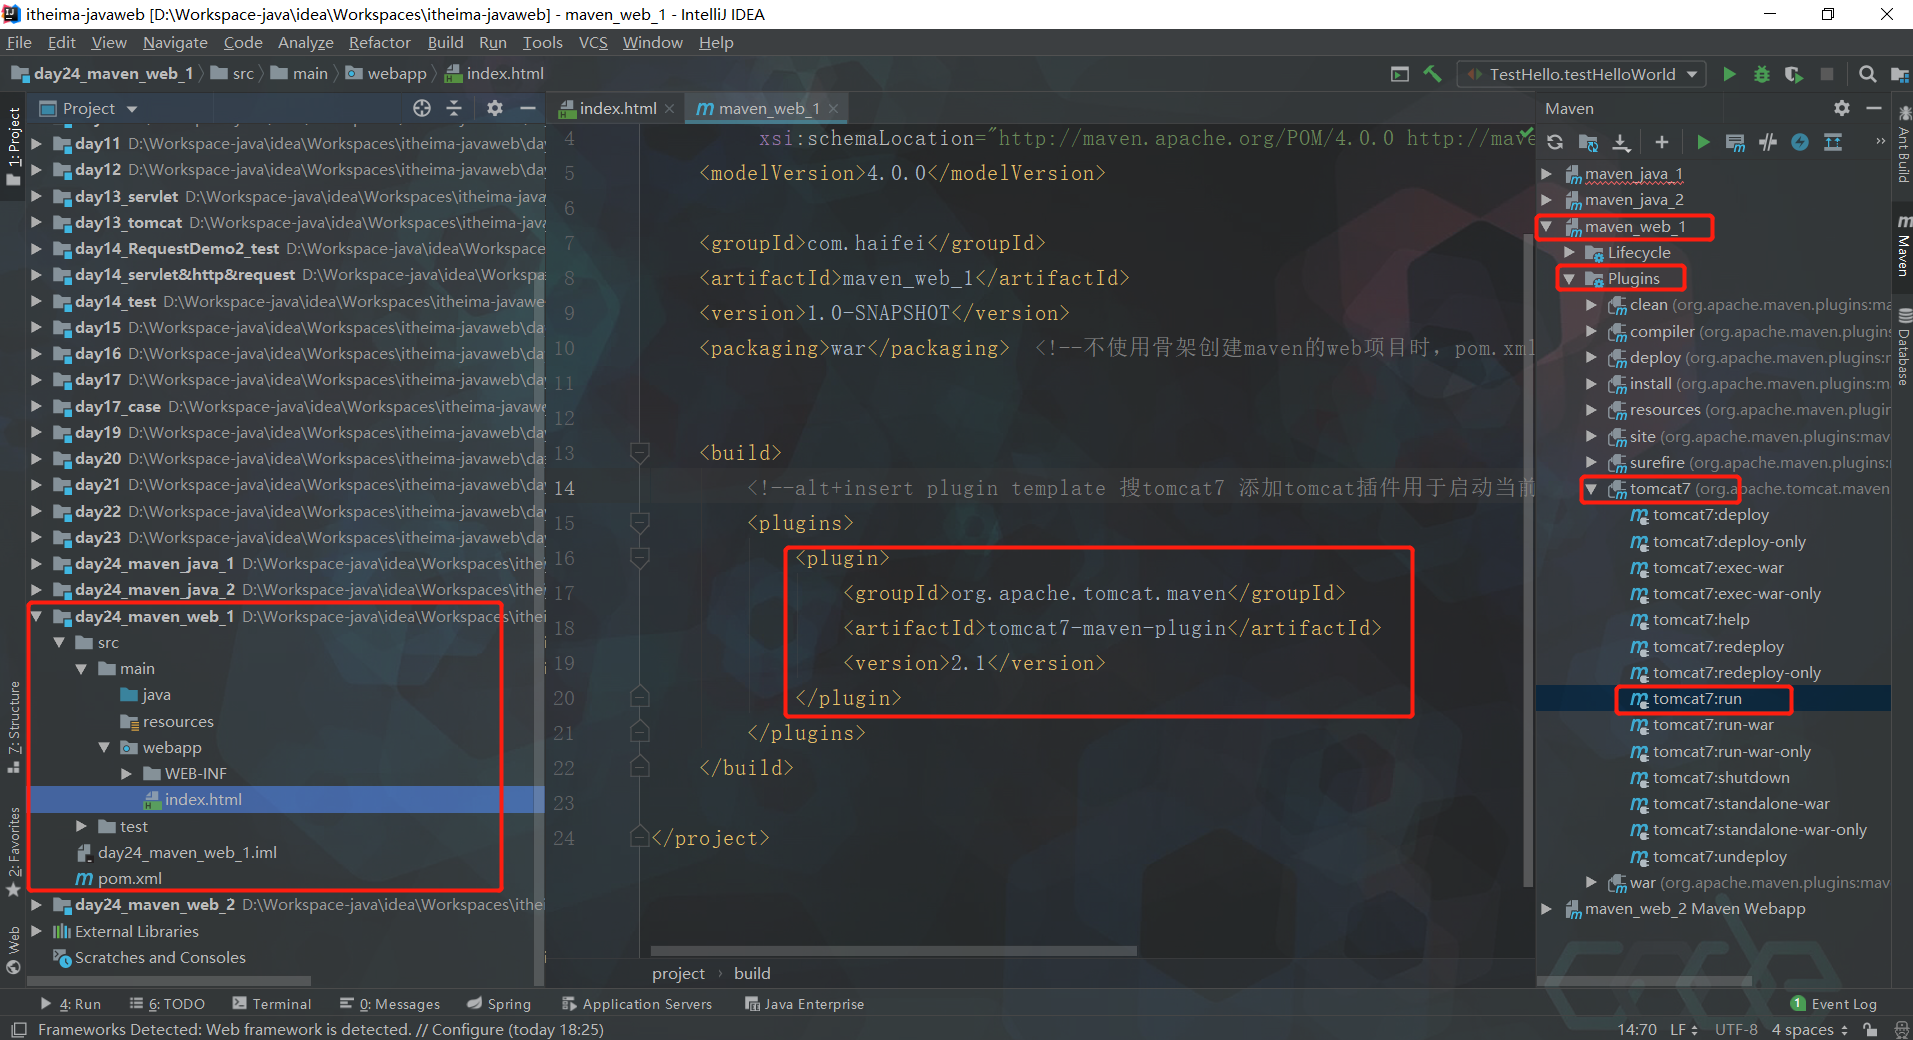1913x1040 pixels.
Task: Change the 4 spaces indent setting
Action: (x=1809, y=1030)
